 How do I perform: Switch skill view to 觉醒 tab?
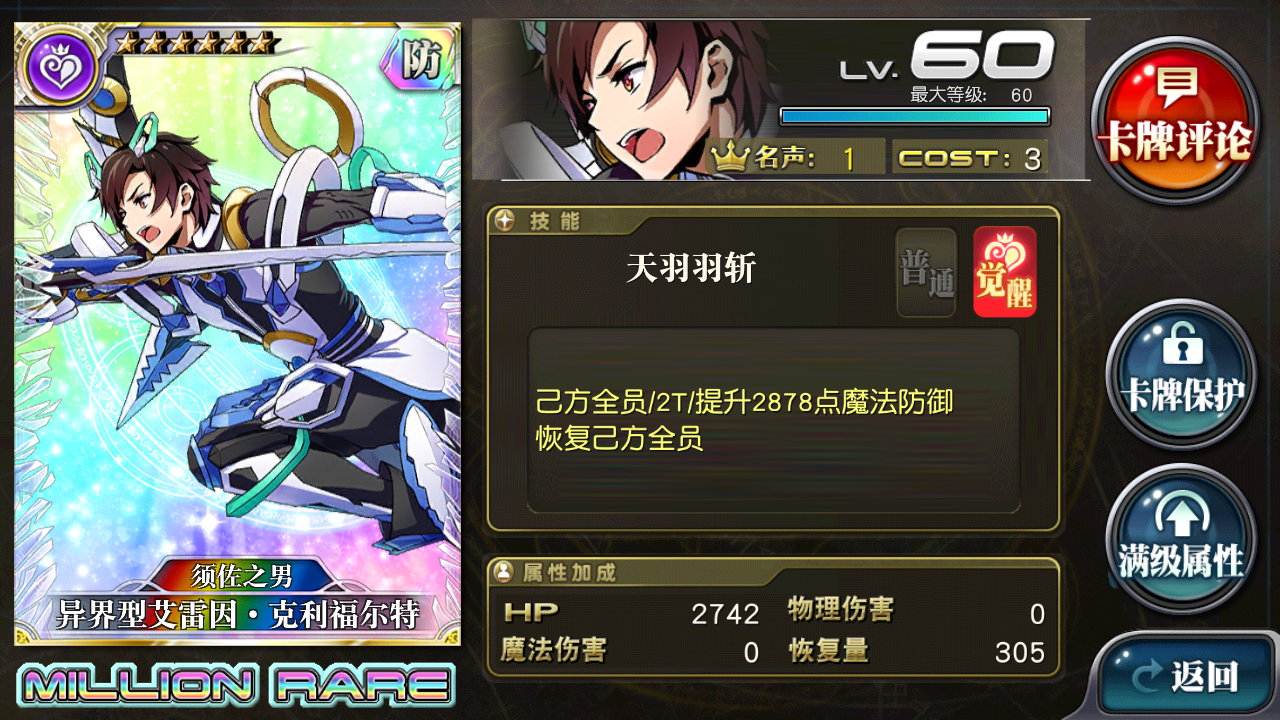[x=1005, y=272]
